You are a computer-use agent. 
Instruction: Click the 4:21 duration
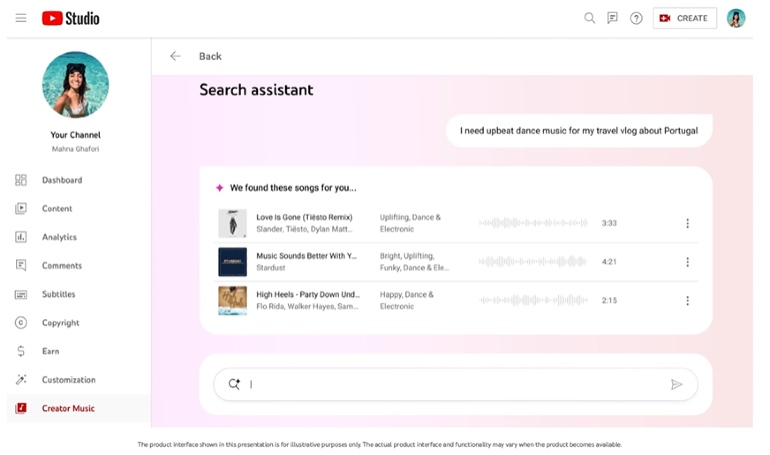[609, 262]
